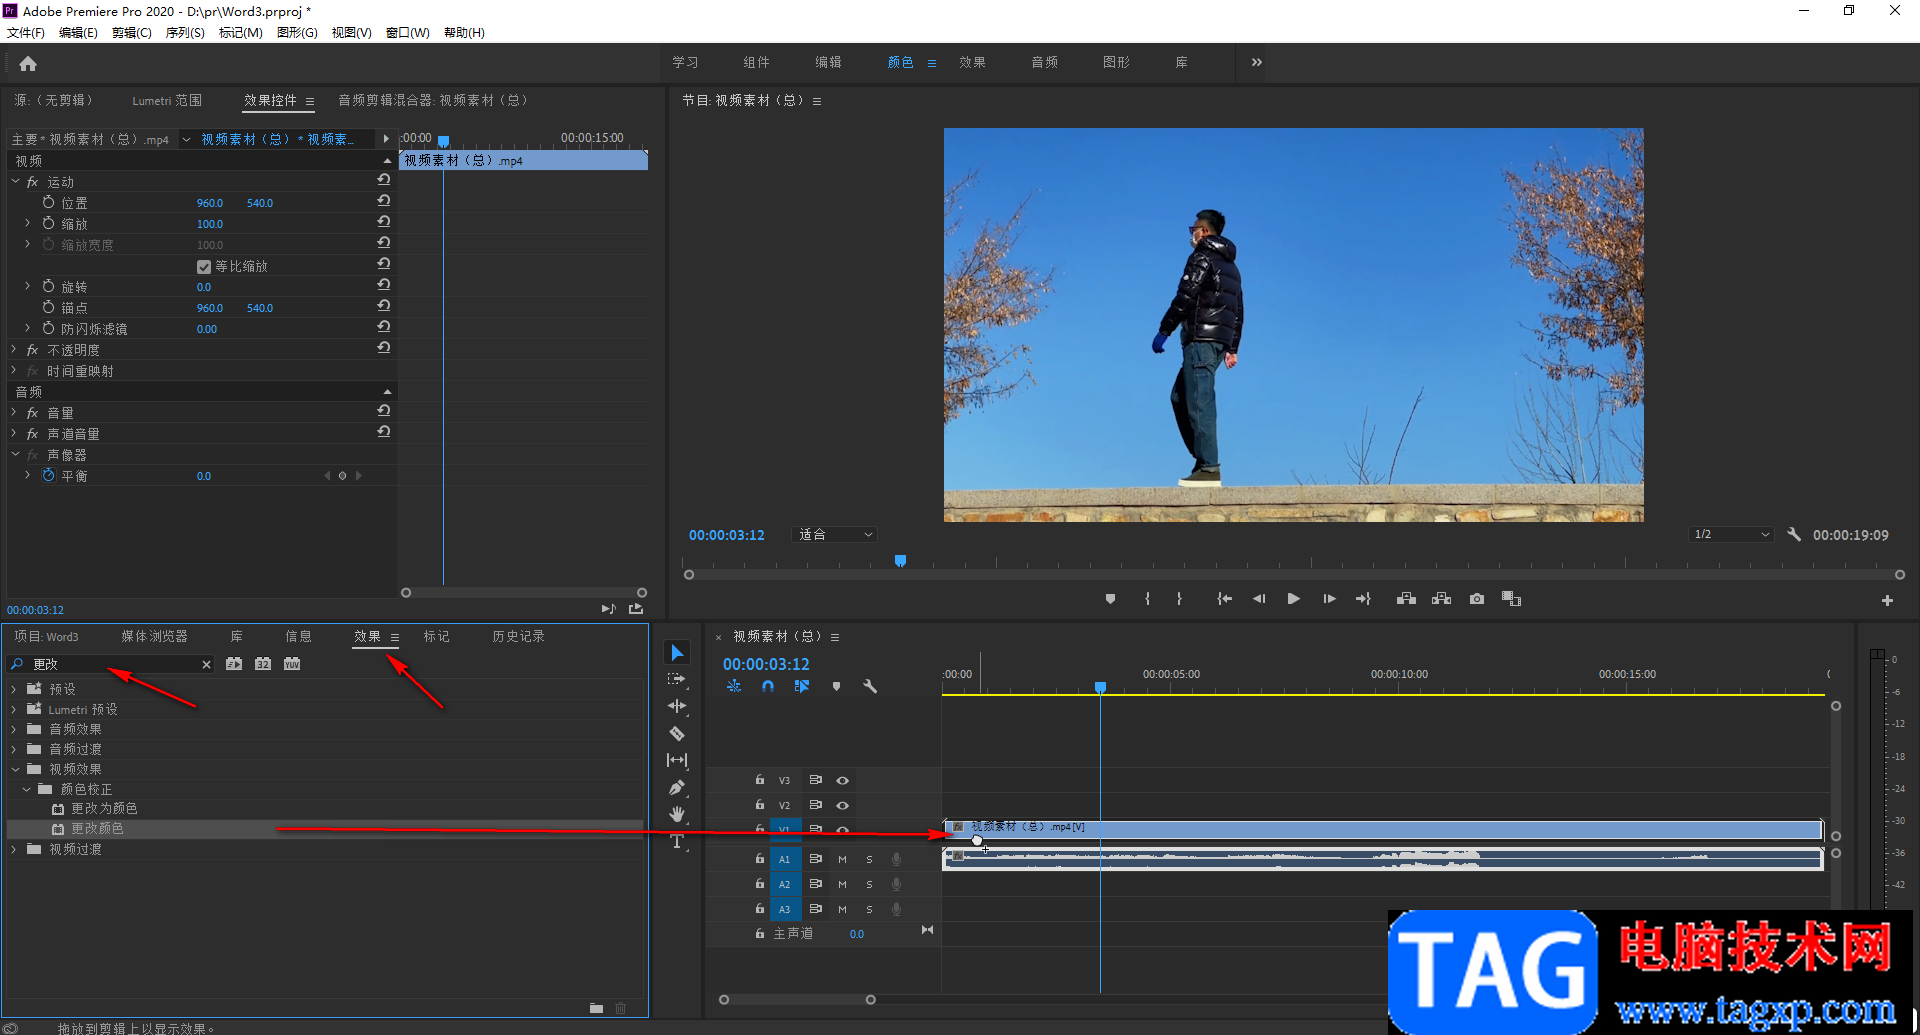
Task: Clear the effects search field
Action: (206, 664)
